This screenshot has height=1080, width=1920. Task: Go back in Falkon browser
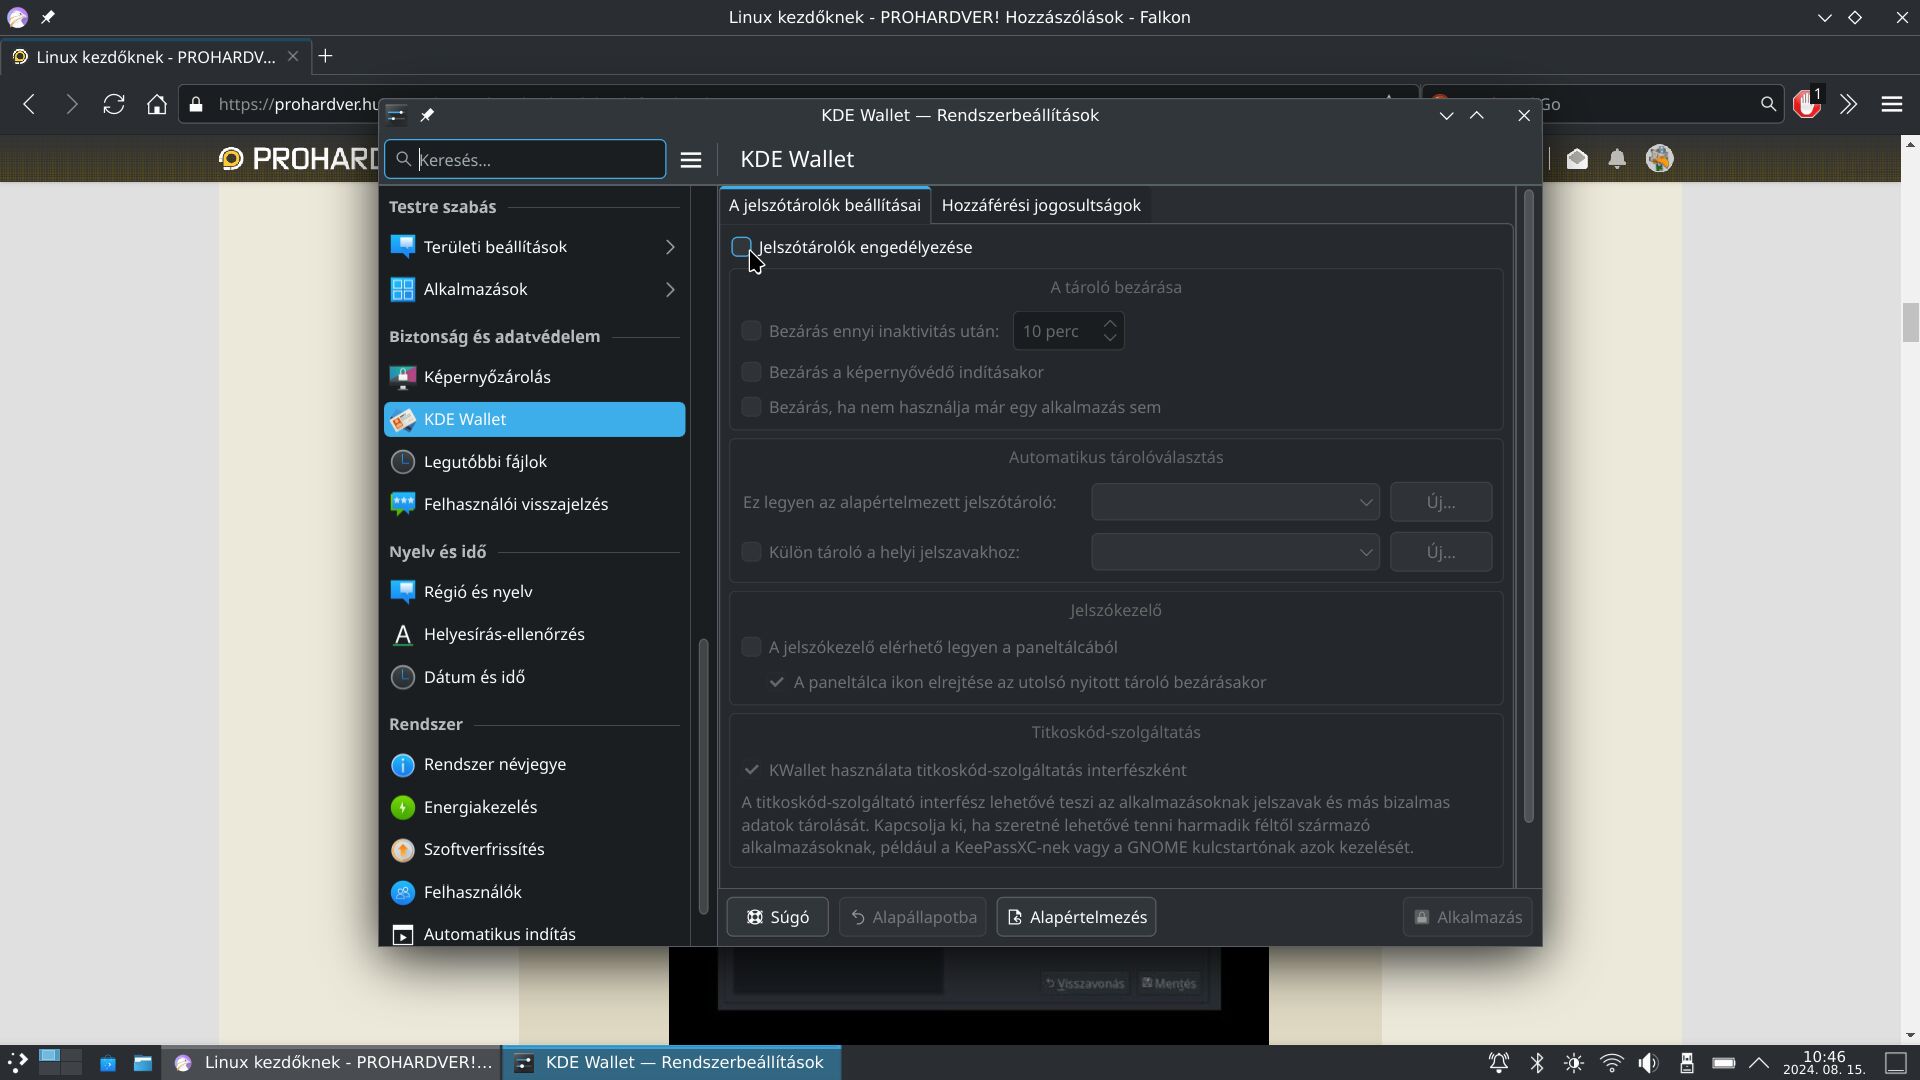[x=29, y=104]
